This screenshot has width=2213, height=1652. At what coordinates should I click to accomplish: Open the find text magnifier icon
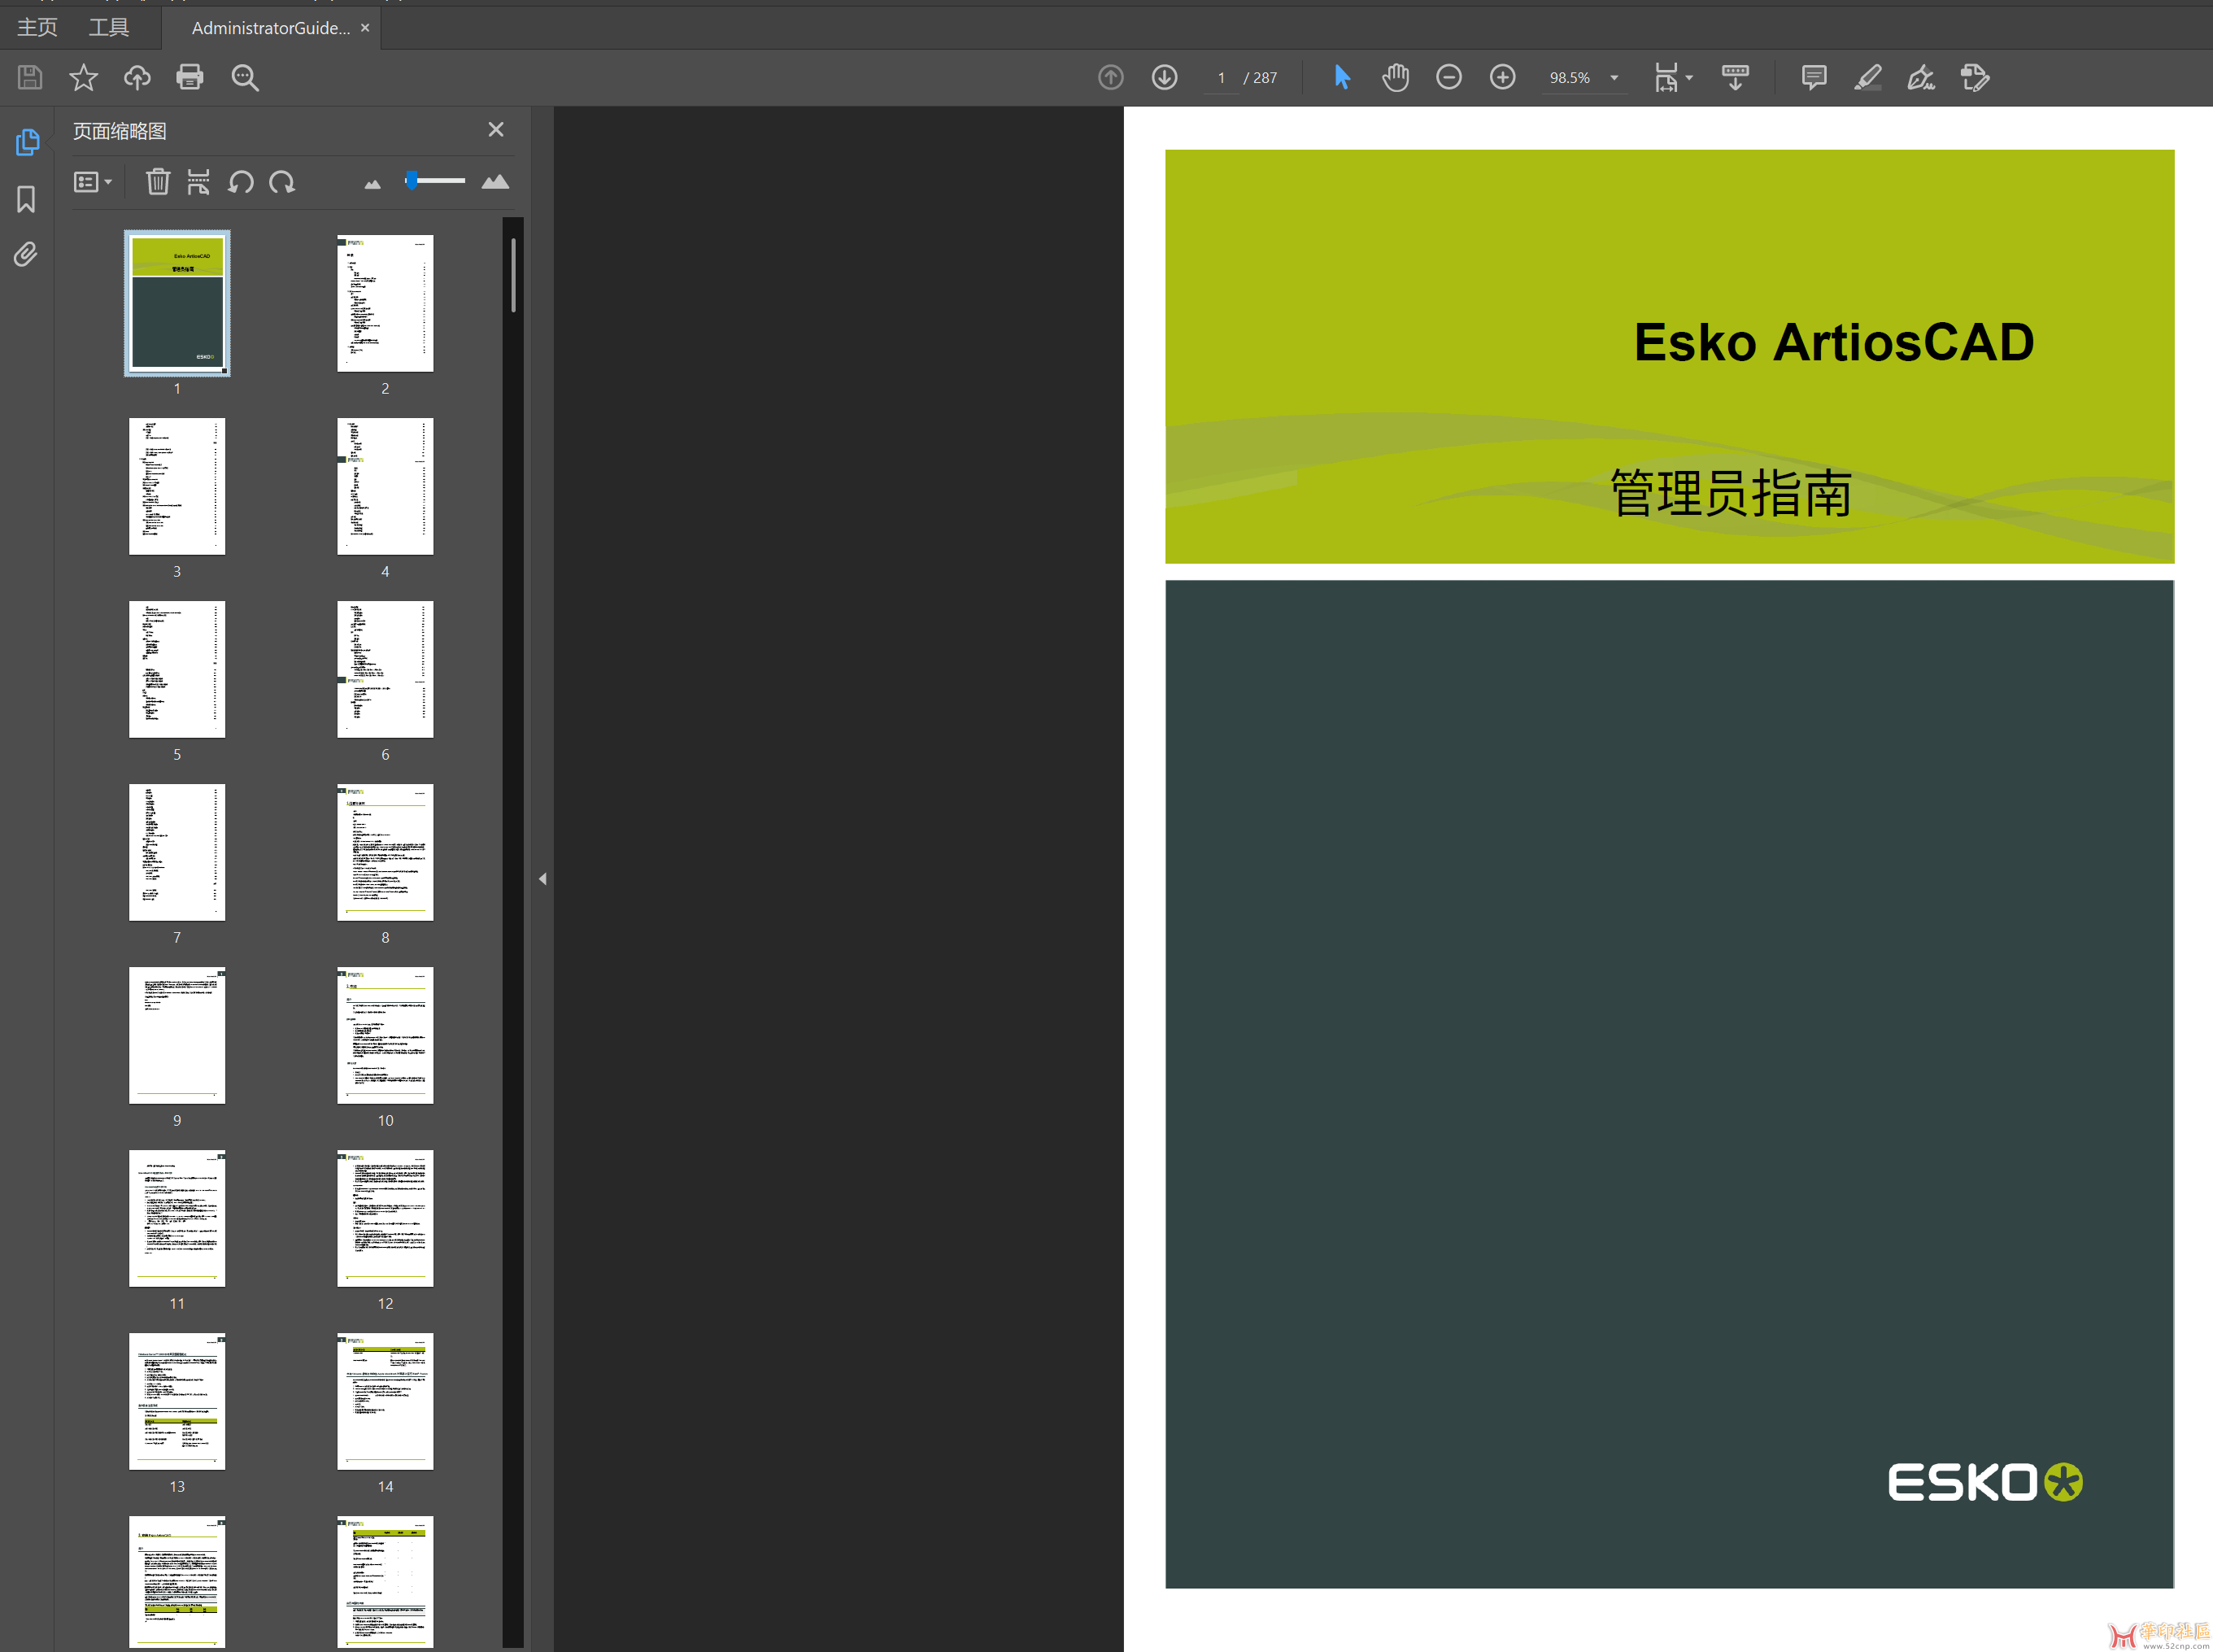pos(245,77)
